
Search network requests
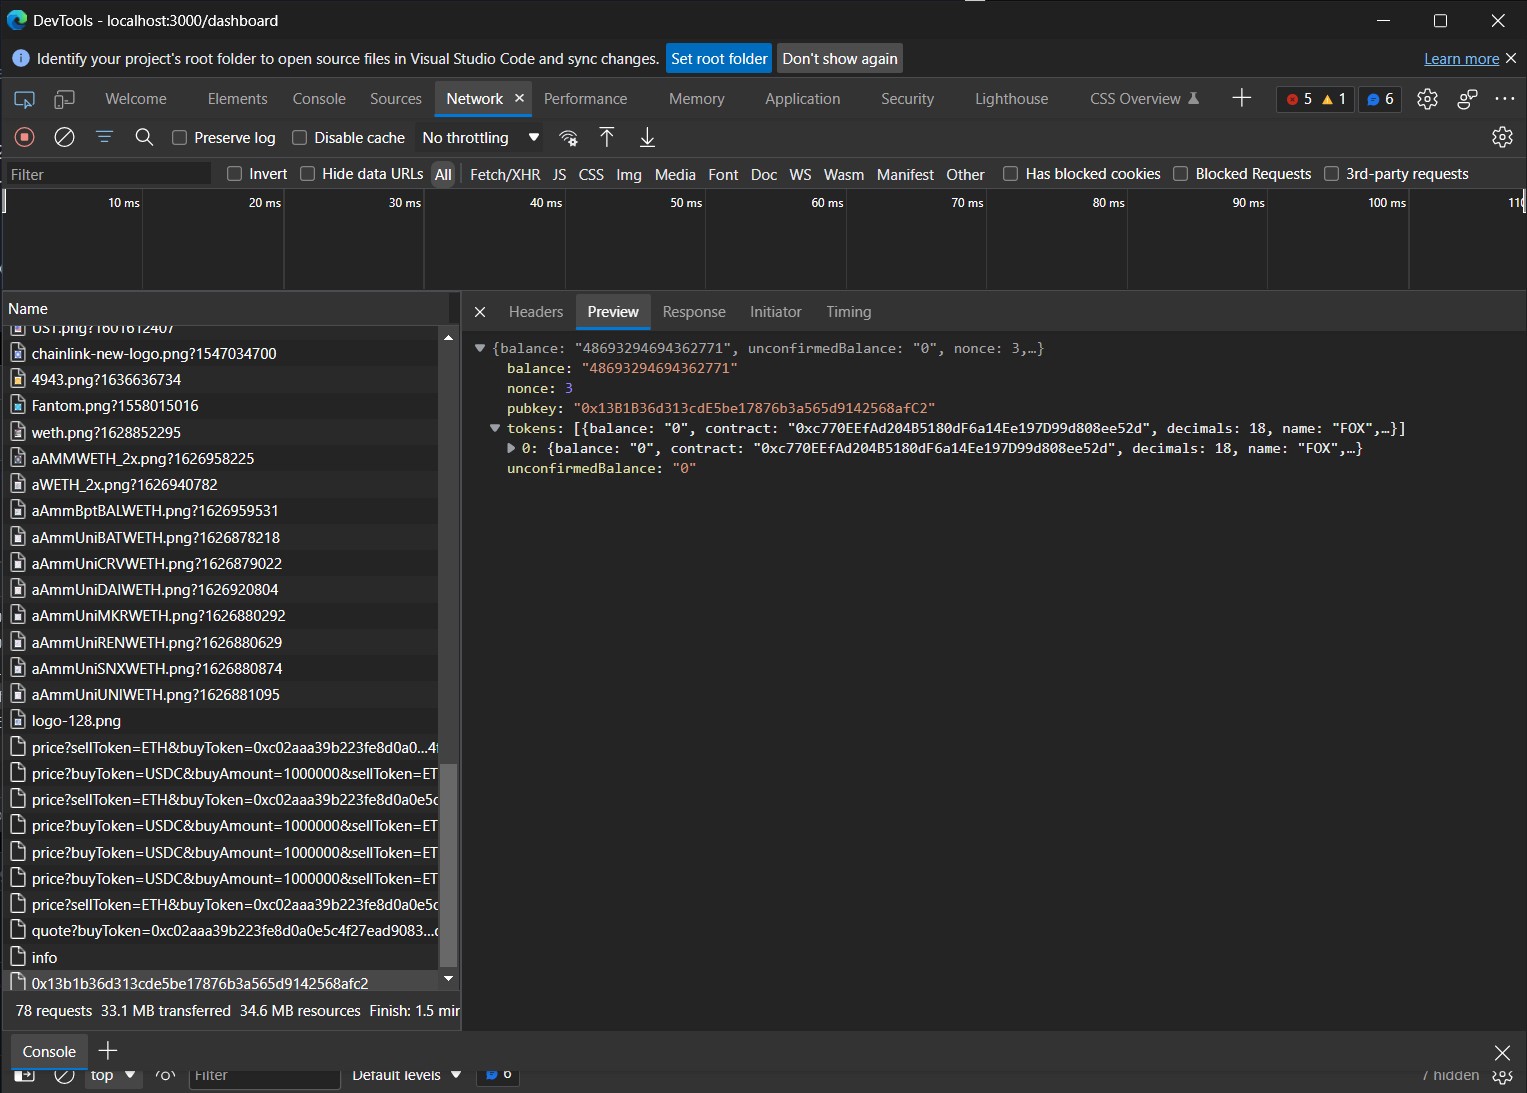pyautogui.click(x=144, y=137)
